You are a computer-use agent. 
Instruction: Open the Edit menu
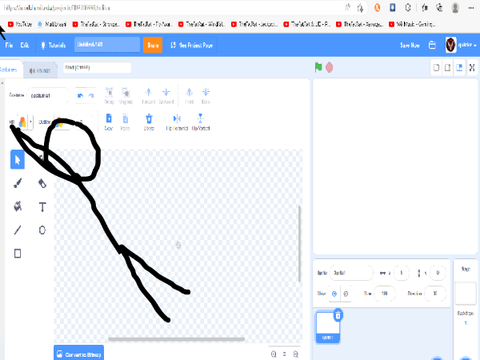[24, 45]
